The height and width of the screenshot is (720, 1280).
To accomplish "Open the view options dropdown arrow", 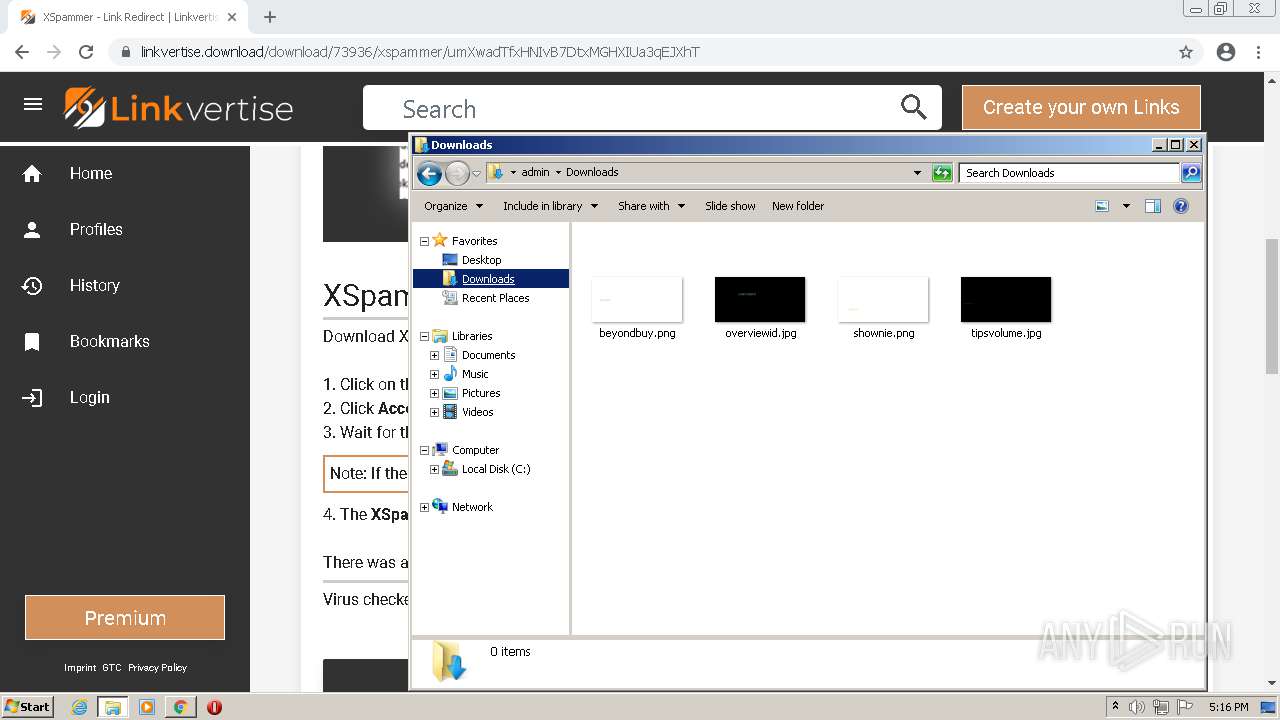I will [x=1126, y=206].
